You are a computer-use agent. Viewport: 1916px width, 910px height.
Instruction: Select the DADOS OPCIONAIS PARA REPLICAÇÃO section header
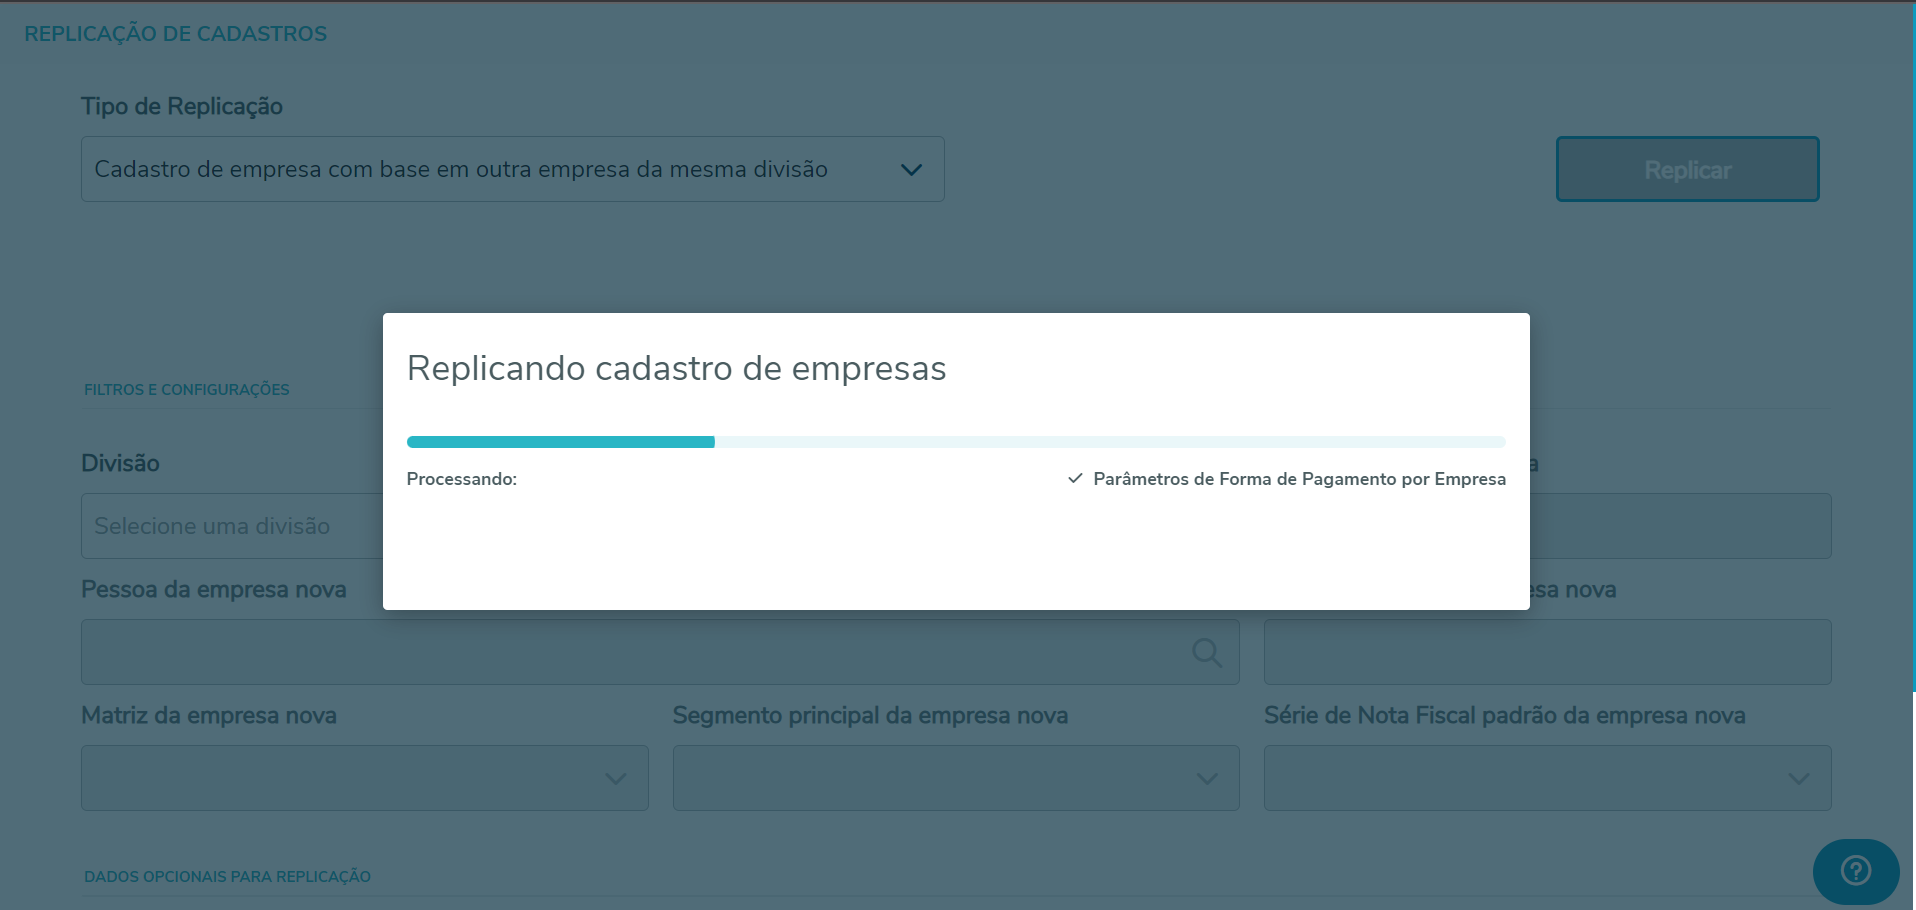(x=227, y=877)
